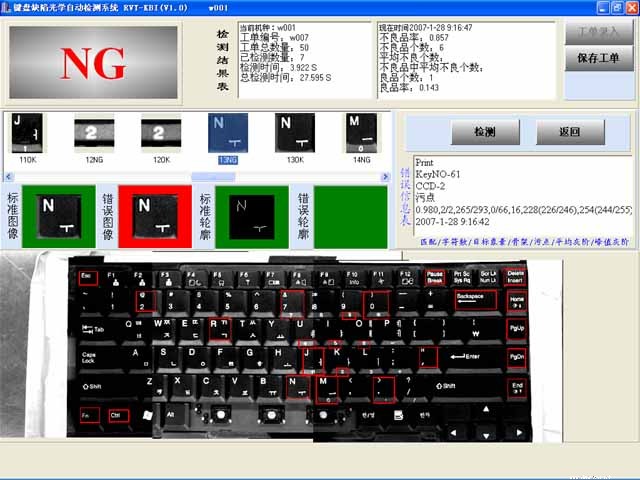The height and width of the screenshot is (480, 640).
Task: Click the red-boxed R key in keyboard image
Action: click(x=220, y=329)
